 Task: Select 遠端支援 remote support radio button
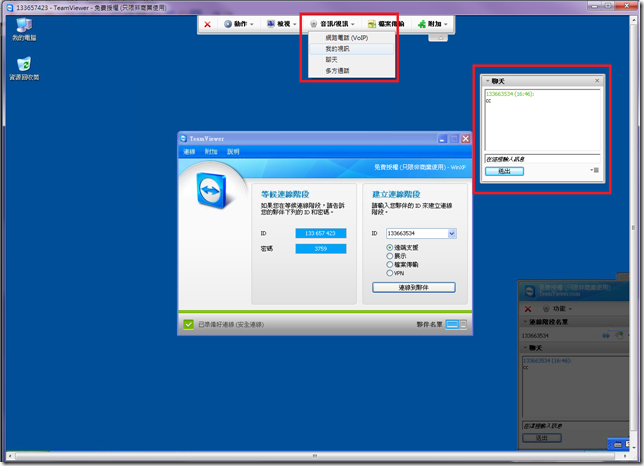click(x=389, y=248)
